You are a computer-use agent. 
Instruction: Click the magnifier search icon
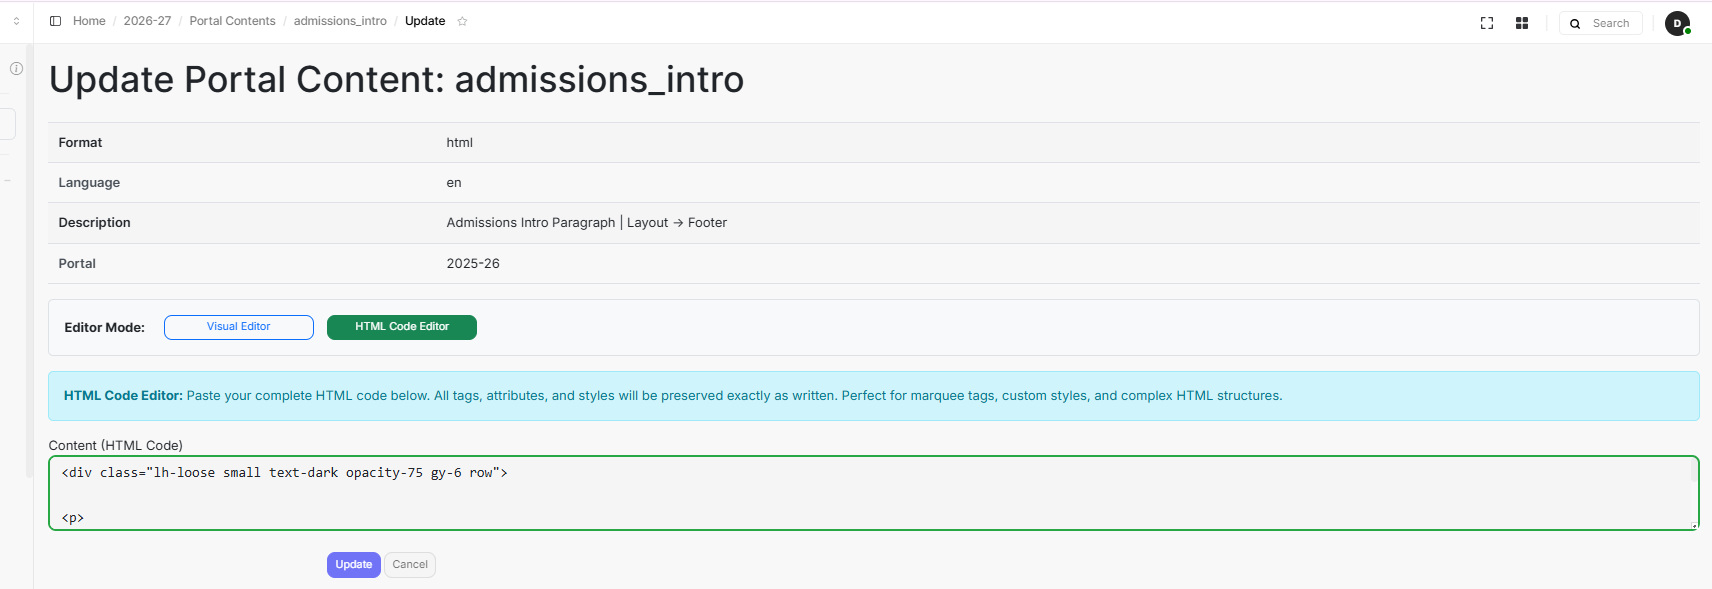(x=1575, y=24)
